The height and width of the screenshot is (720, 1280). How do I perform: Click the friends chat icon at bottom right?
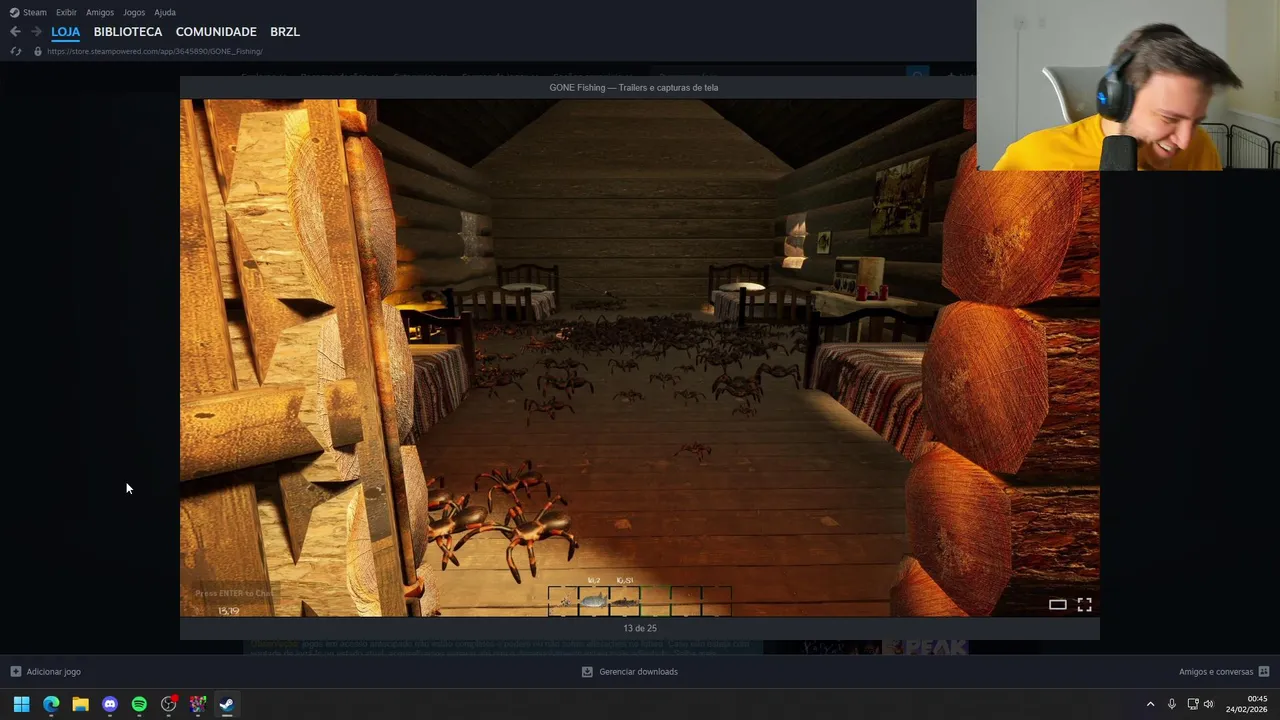[1264, 672]
